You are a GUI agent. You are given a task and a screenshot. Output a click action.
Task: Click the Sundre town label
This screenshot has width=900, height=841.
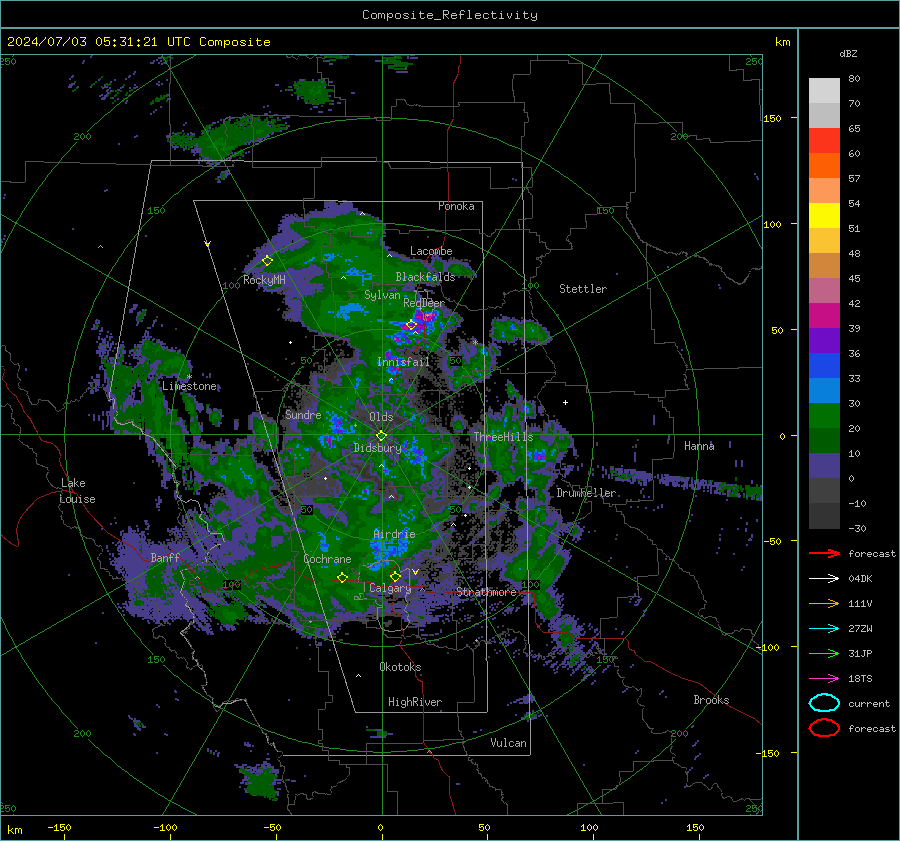click(302, 414)
